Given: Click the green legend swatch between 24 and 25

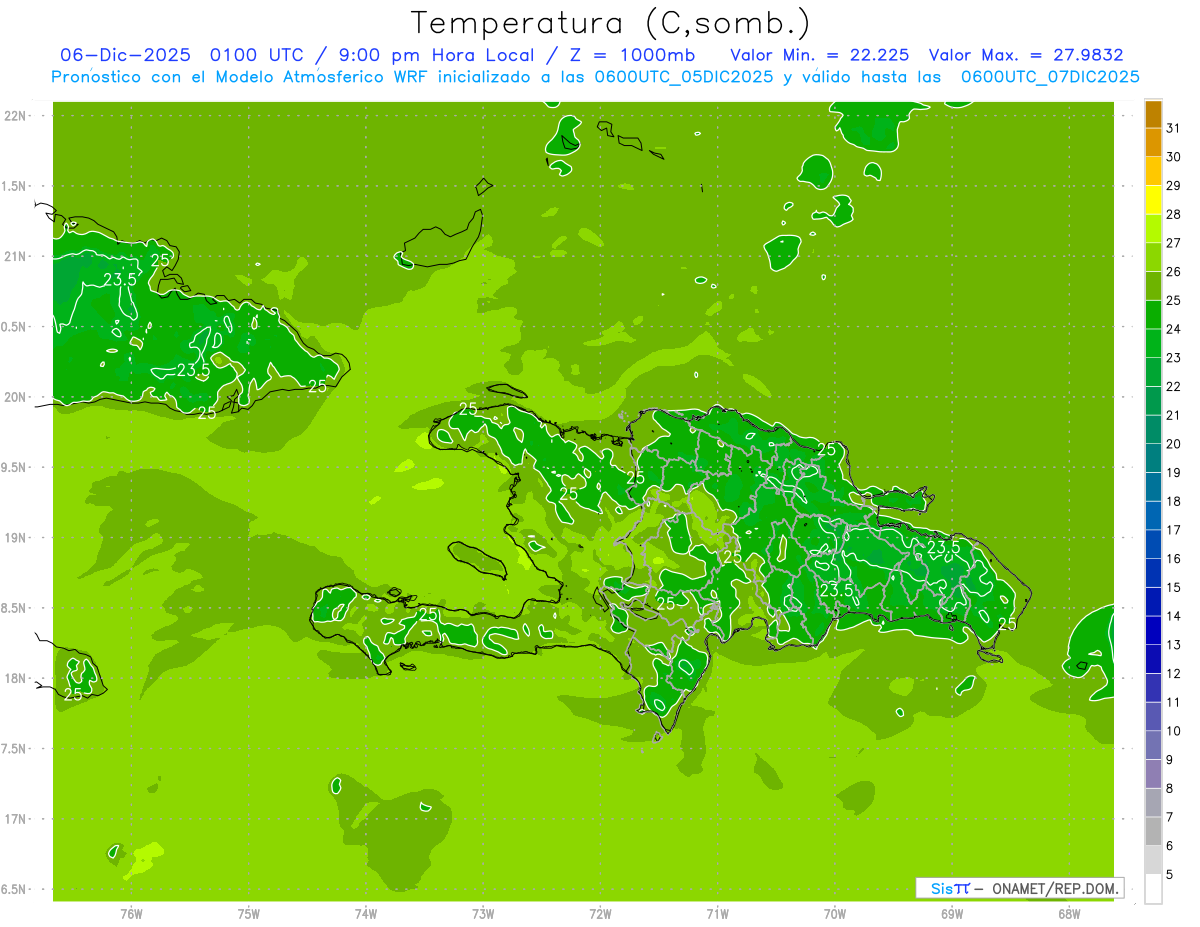Looking at the screenshot, I should click(x=1154, y=315).
